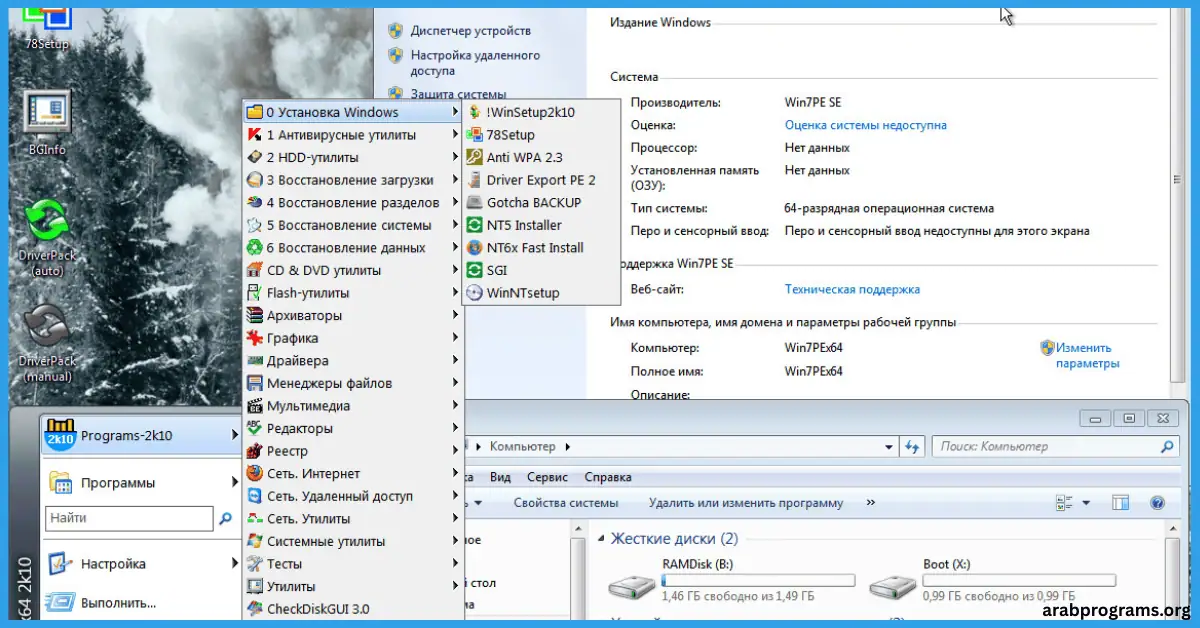The width and height of the screenshot is (1200, 628).
Task: Click the Kaspersky icon for antivirus utilities
Action: pyautogui.click(x=254, y=135)
